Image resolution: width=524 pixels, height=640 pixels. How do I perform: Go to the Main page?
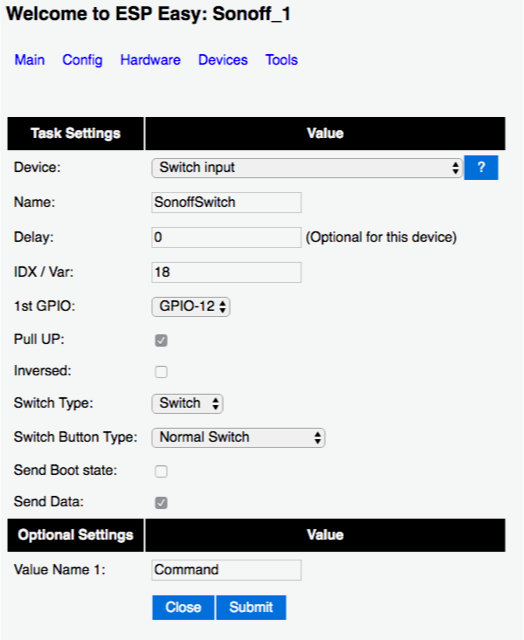click(29, 60)
